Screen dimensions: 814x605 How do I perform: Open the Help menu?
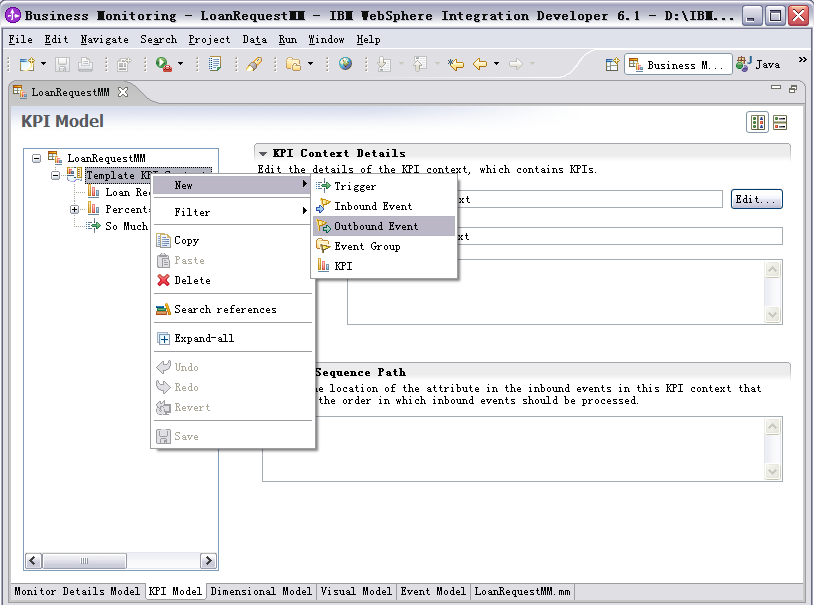[x=368, y=39]
